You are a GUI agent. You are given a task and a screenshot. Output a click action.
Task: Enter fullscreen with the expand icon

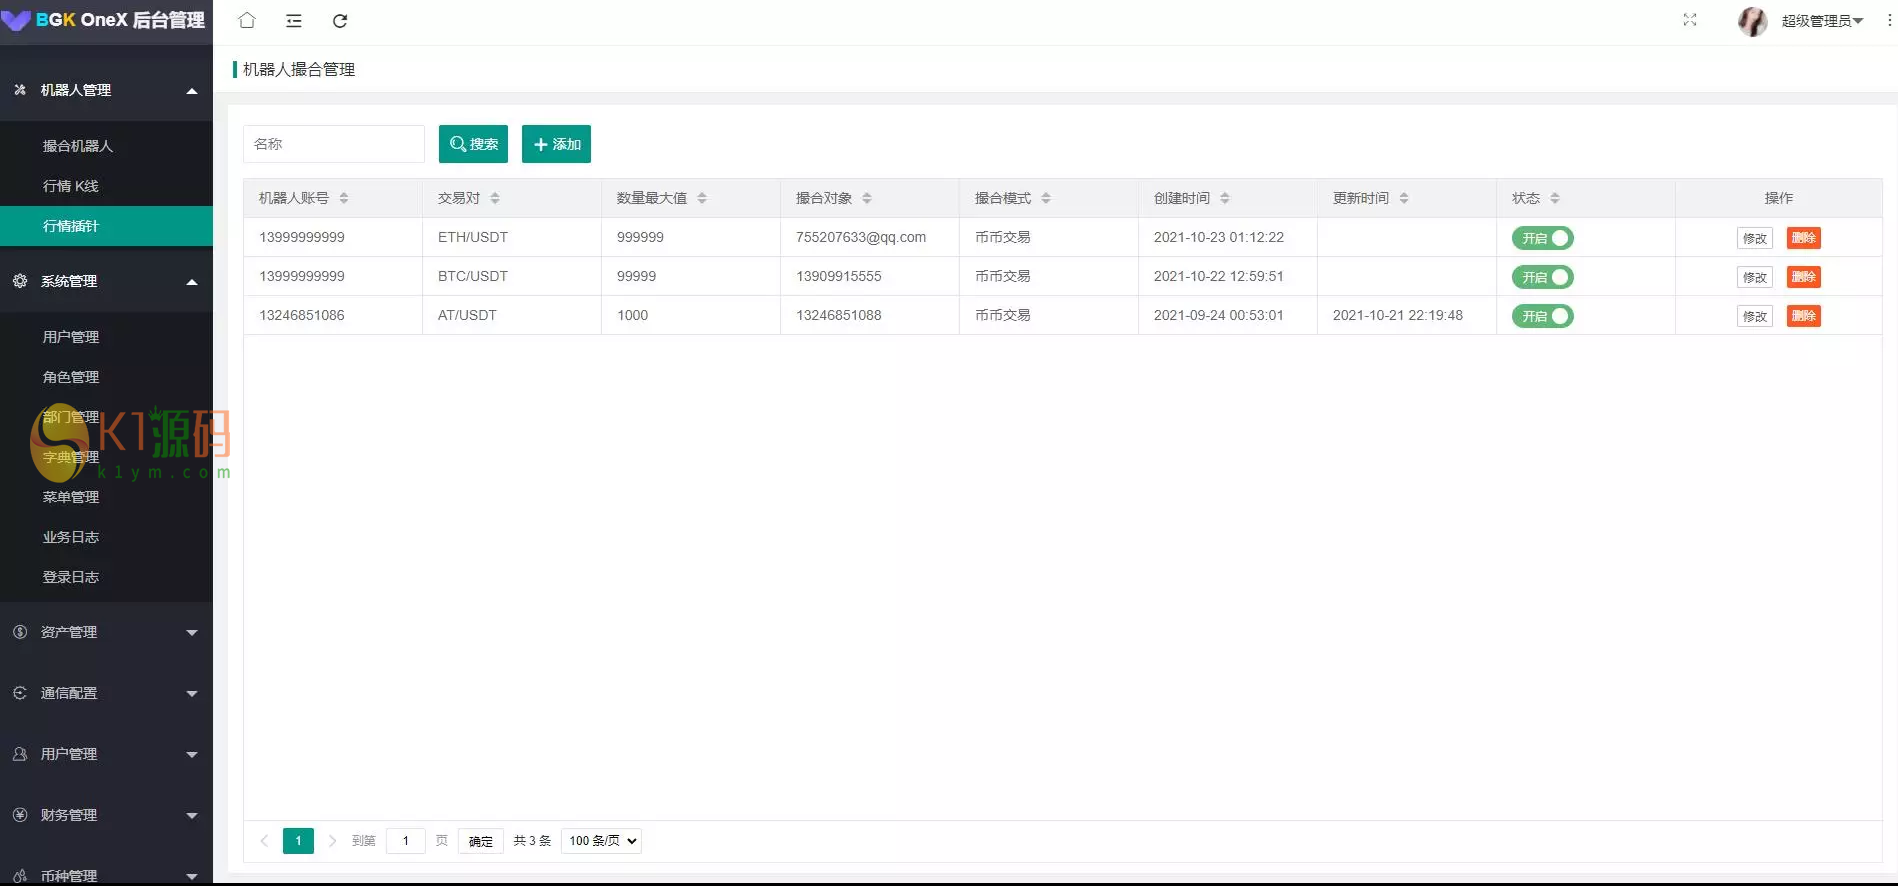[x=1690, y=20]
